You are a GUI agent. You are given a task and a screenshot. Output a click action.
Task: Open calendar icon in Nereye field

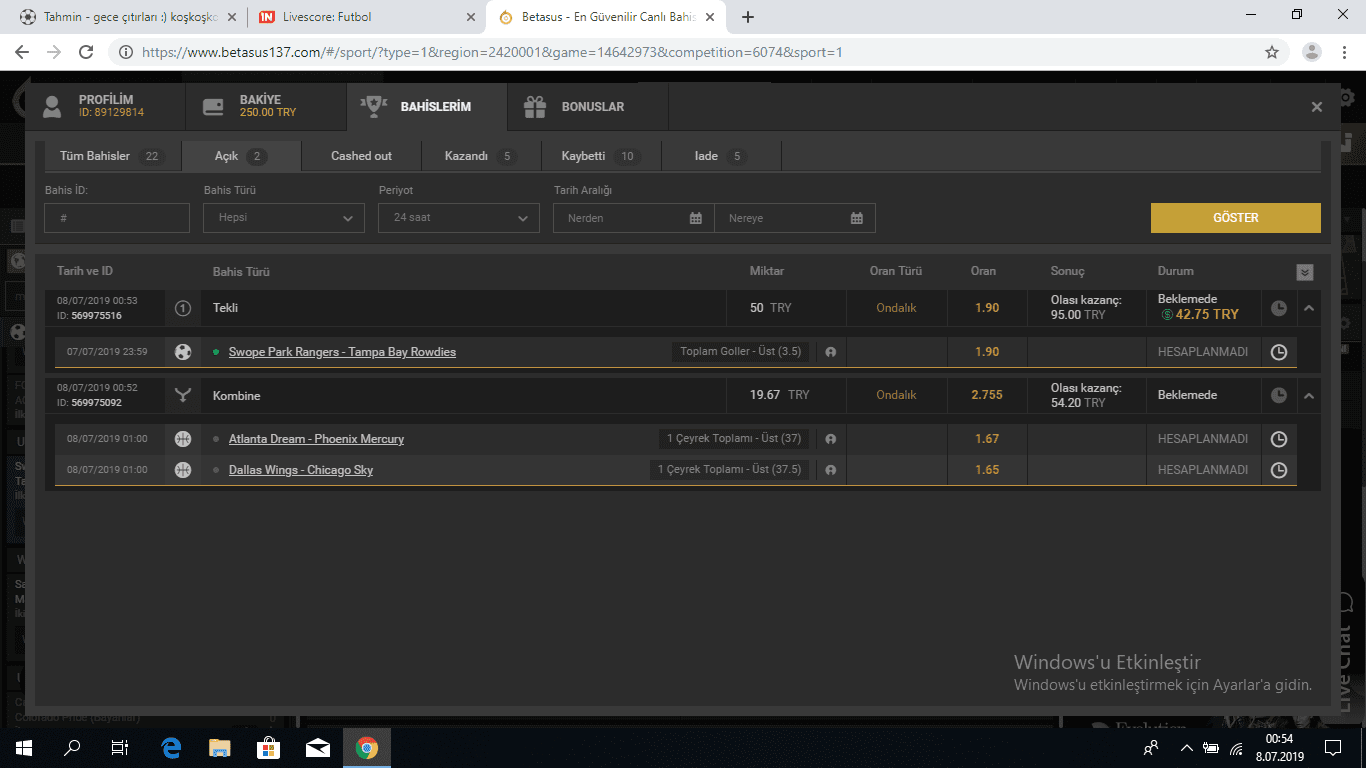[857, 218]
